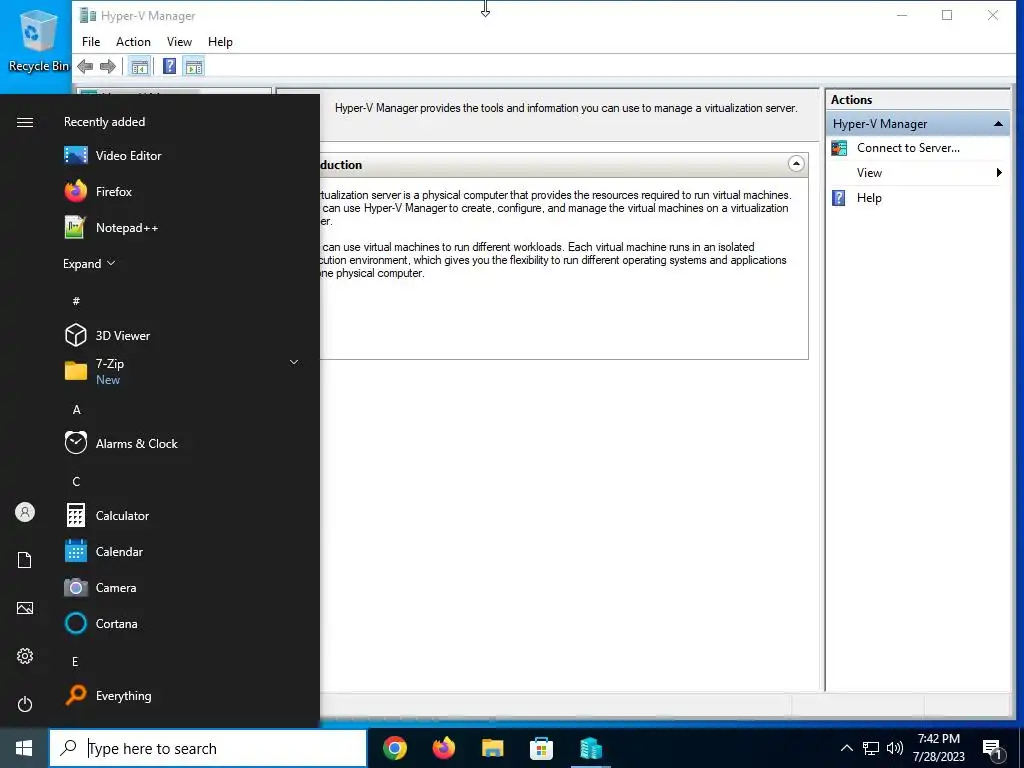Click the Windows Start button
Viewport: 1024px width, 768px height.
coord(24,748)
